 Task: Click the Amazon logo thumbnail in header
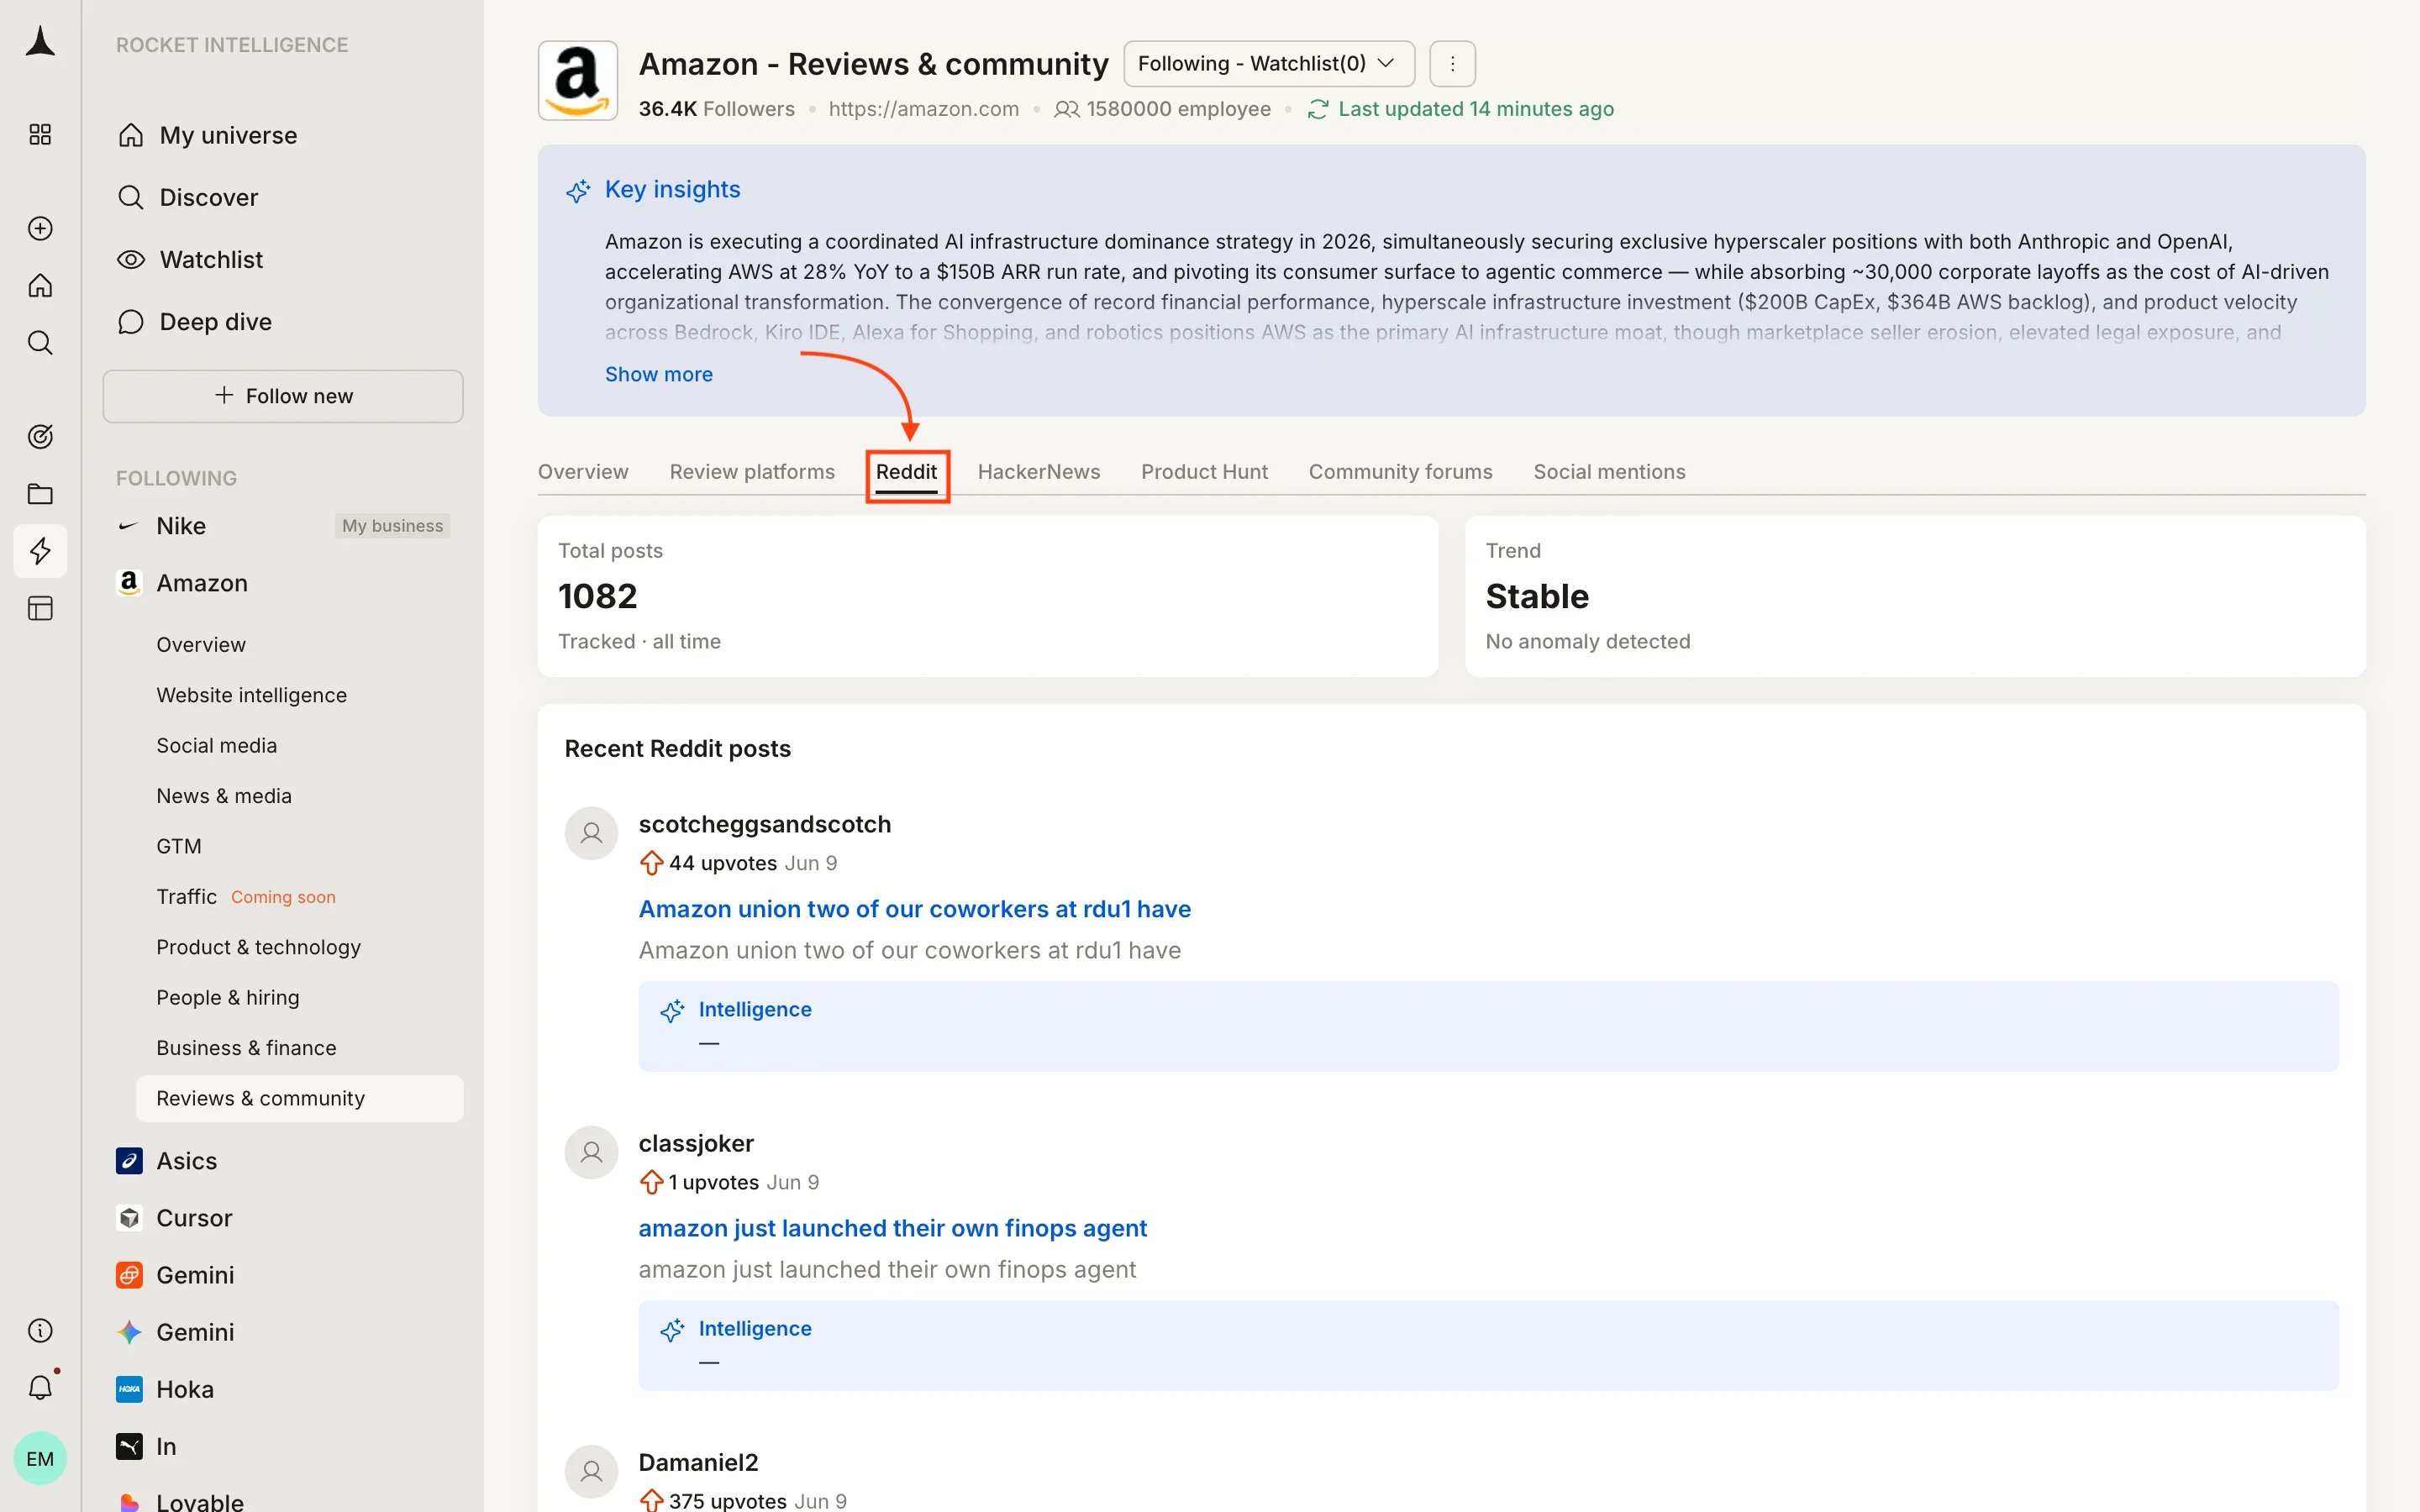click(578, 81)
